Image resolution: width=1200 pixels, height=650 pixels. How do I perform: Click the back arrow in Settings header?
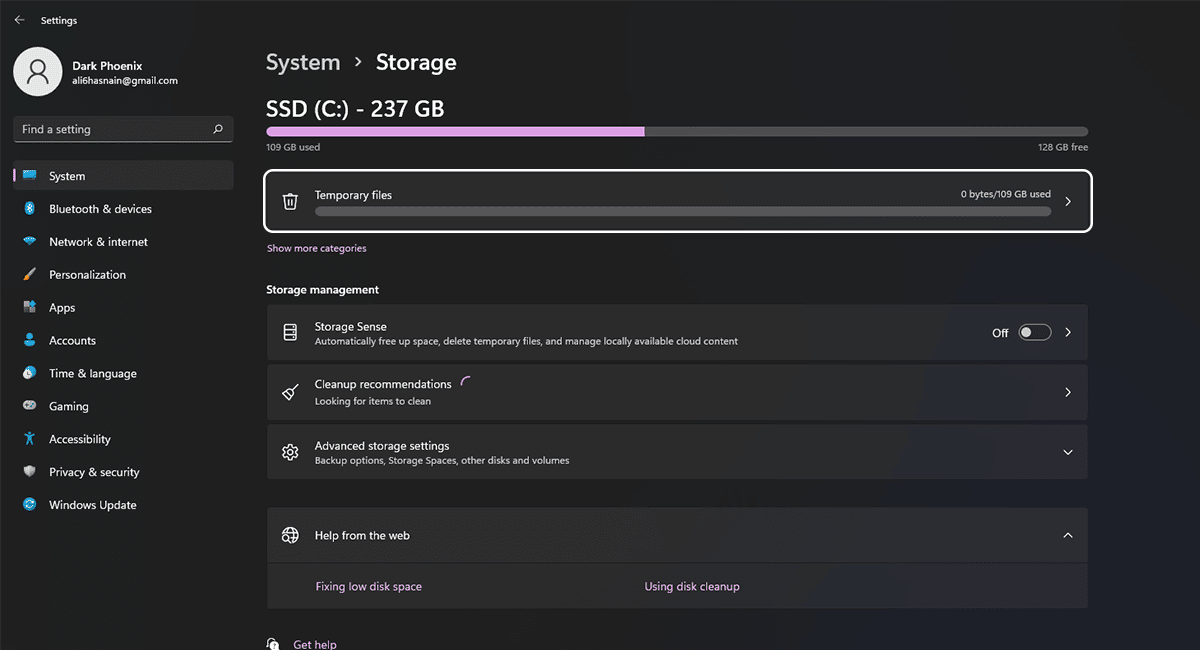pos(19,20)
